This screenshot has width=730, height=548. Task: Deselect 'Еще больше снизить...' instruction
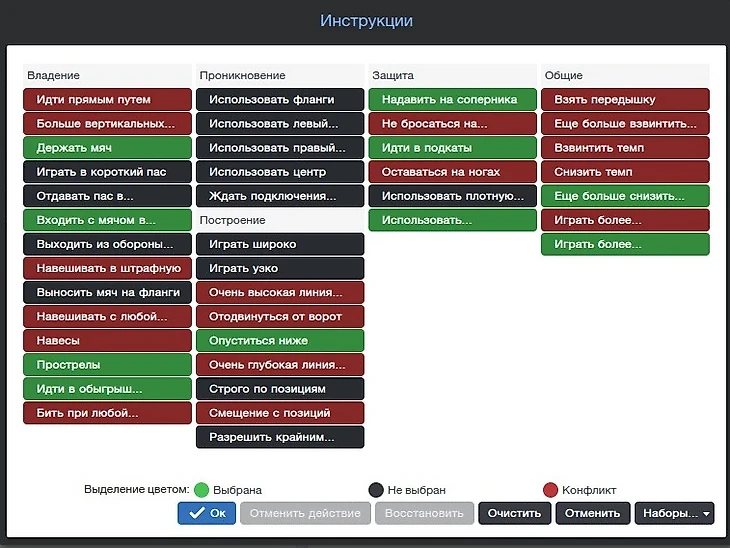pyautogui.click(x=625, y=196)
